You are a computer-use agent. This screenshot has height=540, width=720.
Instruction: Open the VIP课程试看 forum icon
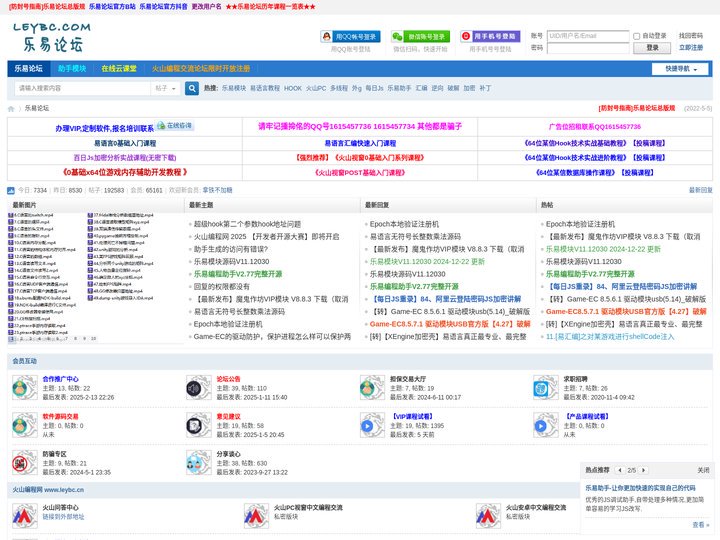[x=372, y=425]
